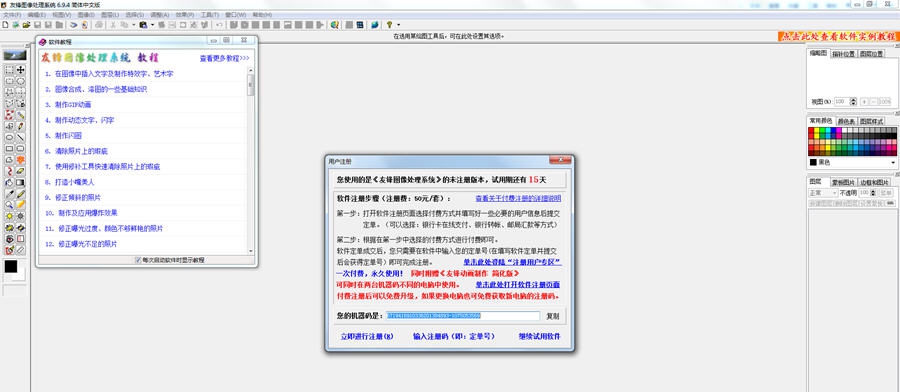Select the rectangular marquee selection tool
Image resolution: width=900 pixels, height=392 pixels.
click(9, 69)
